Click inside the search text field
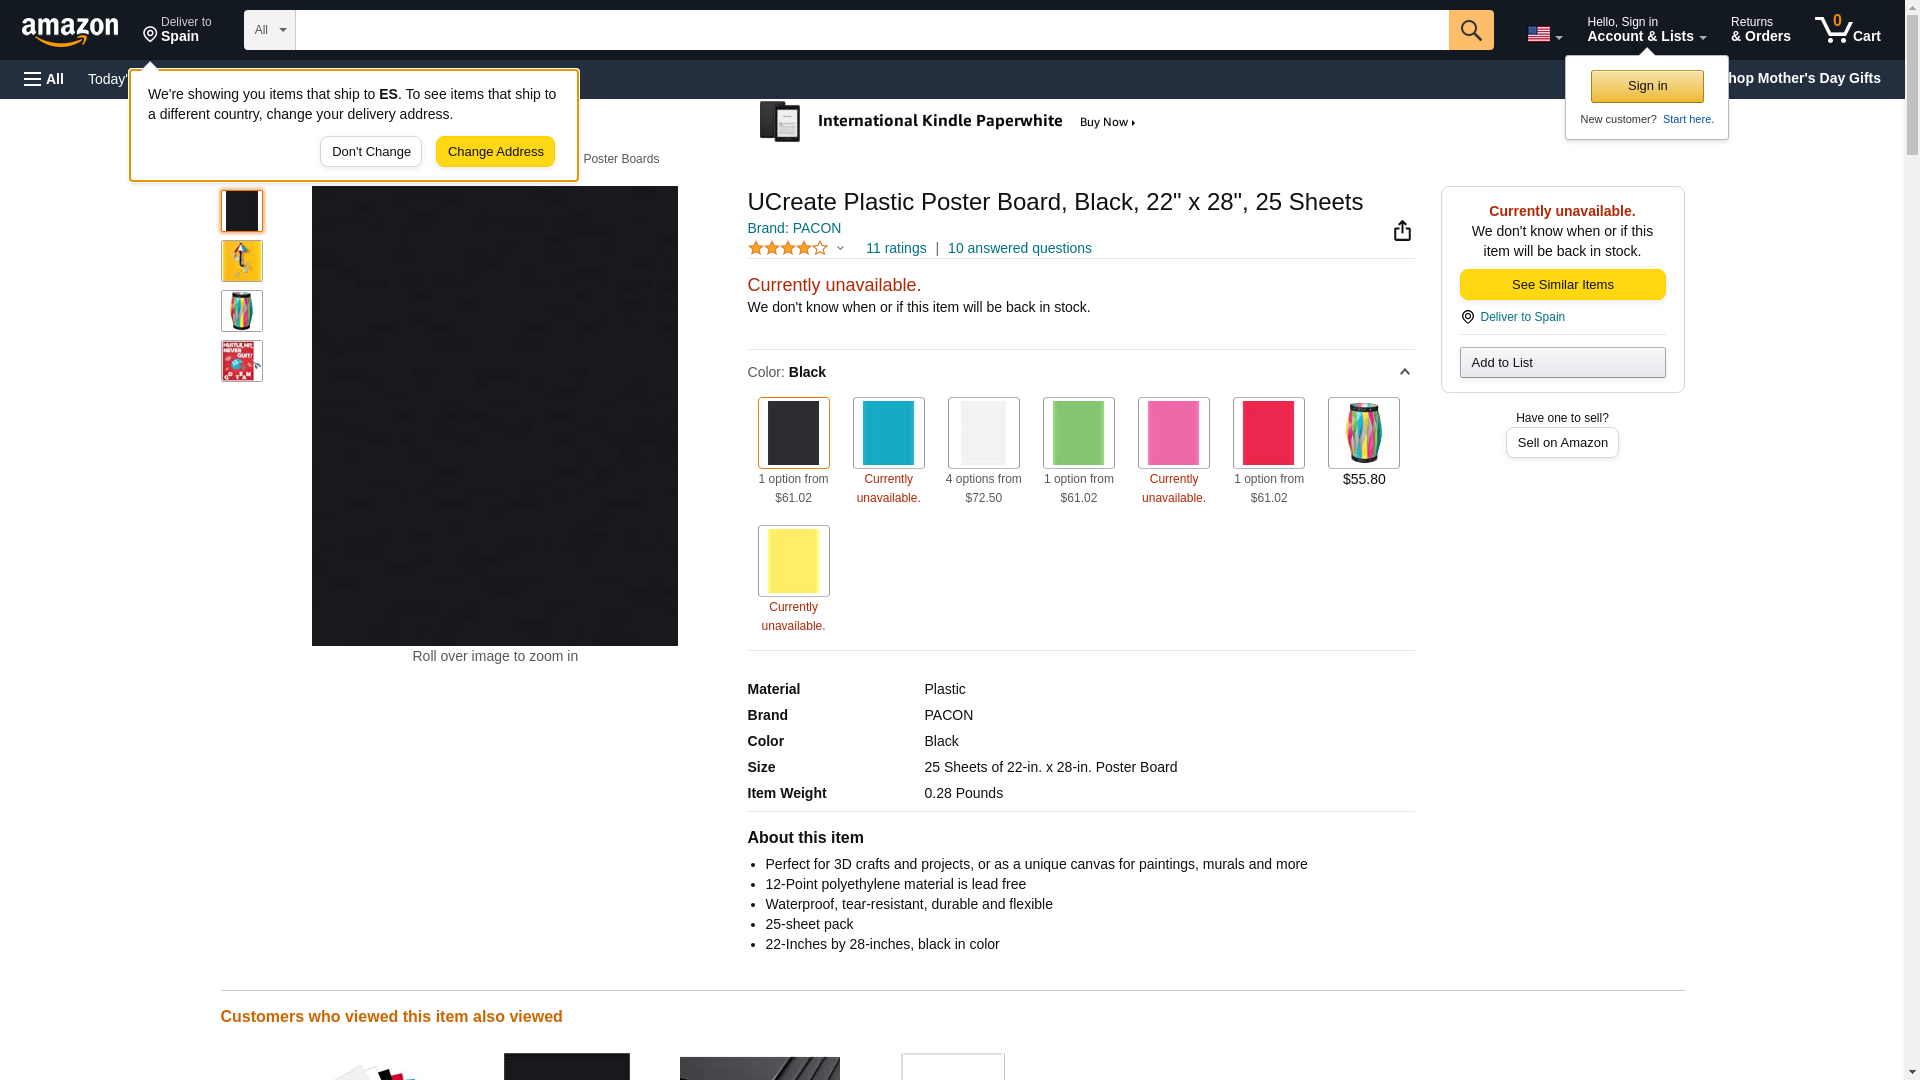1920x1080 pixels. coord(870,30)
